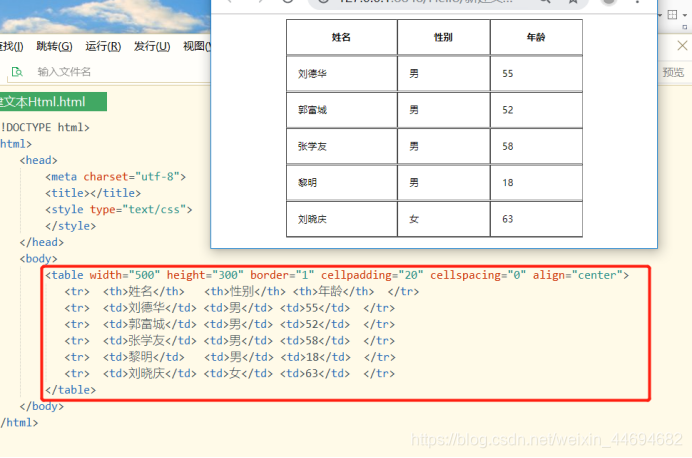This screenshot has width=692, height=458.
Task: Click the <title></title> code line
Action: tap(93, 193)
